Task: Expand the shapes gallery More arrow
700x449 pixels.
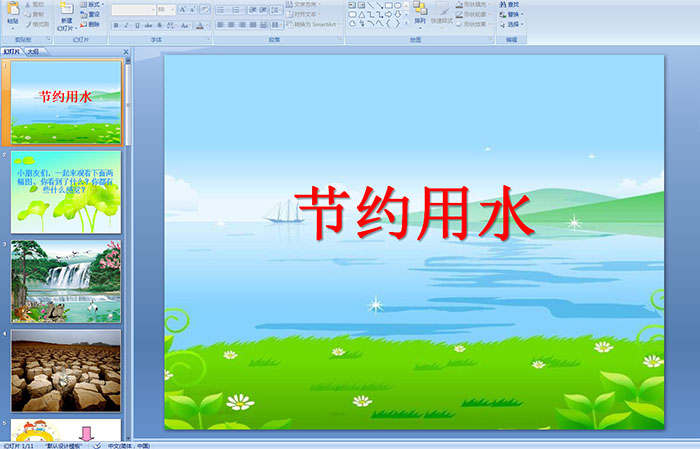Action: 406,24
